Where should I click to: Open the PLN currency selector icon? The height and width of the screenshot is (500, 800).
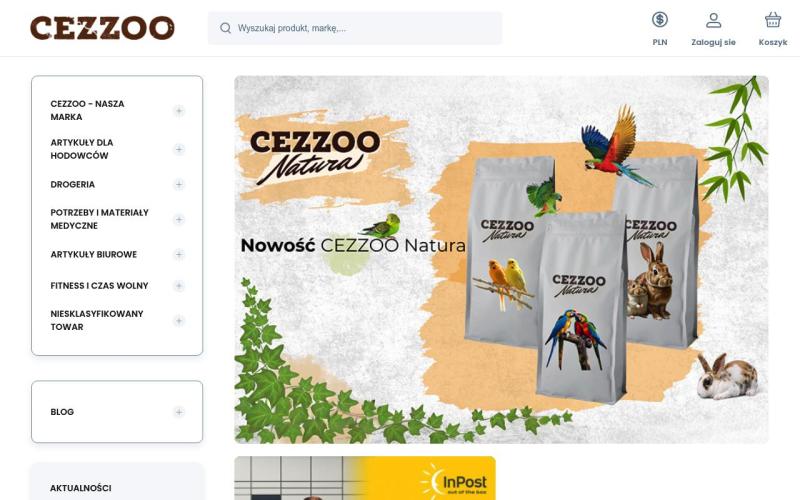tap(660, 20)
